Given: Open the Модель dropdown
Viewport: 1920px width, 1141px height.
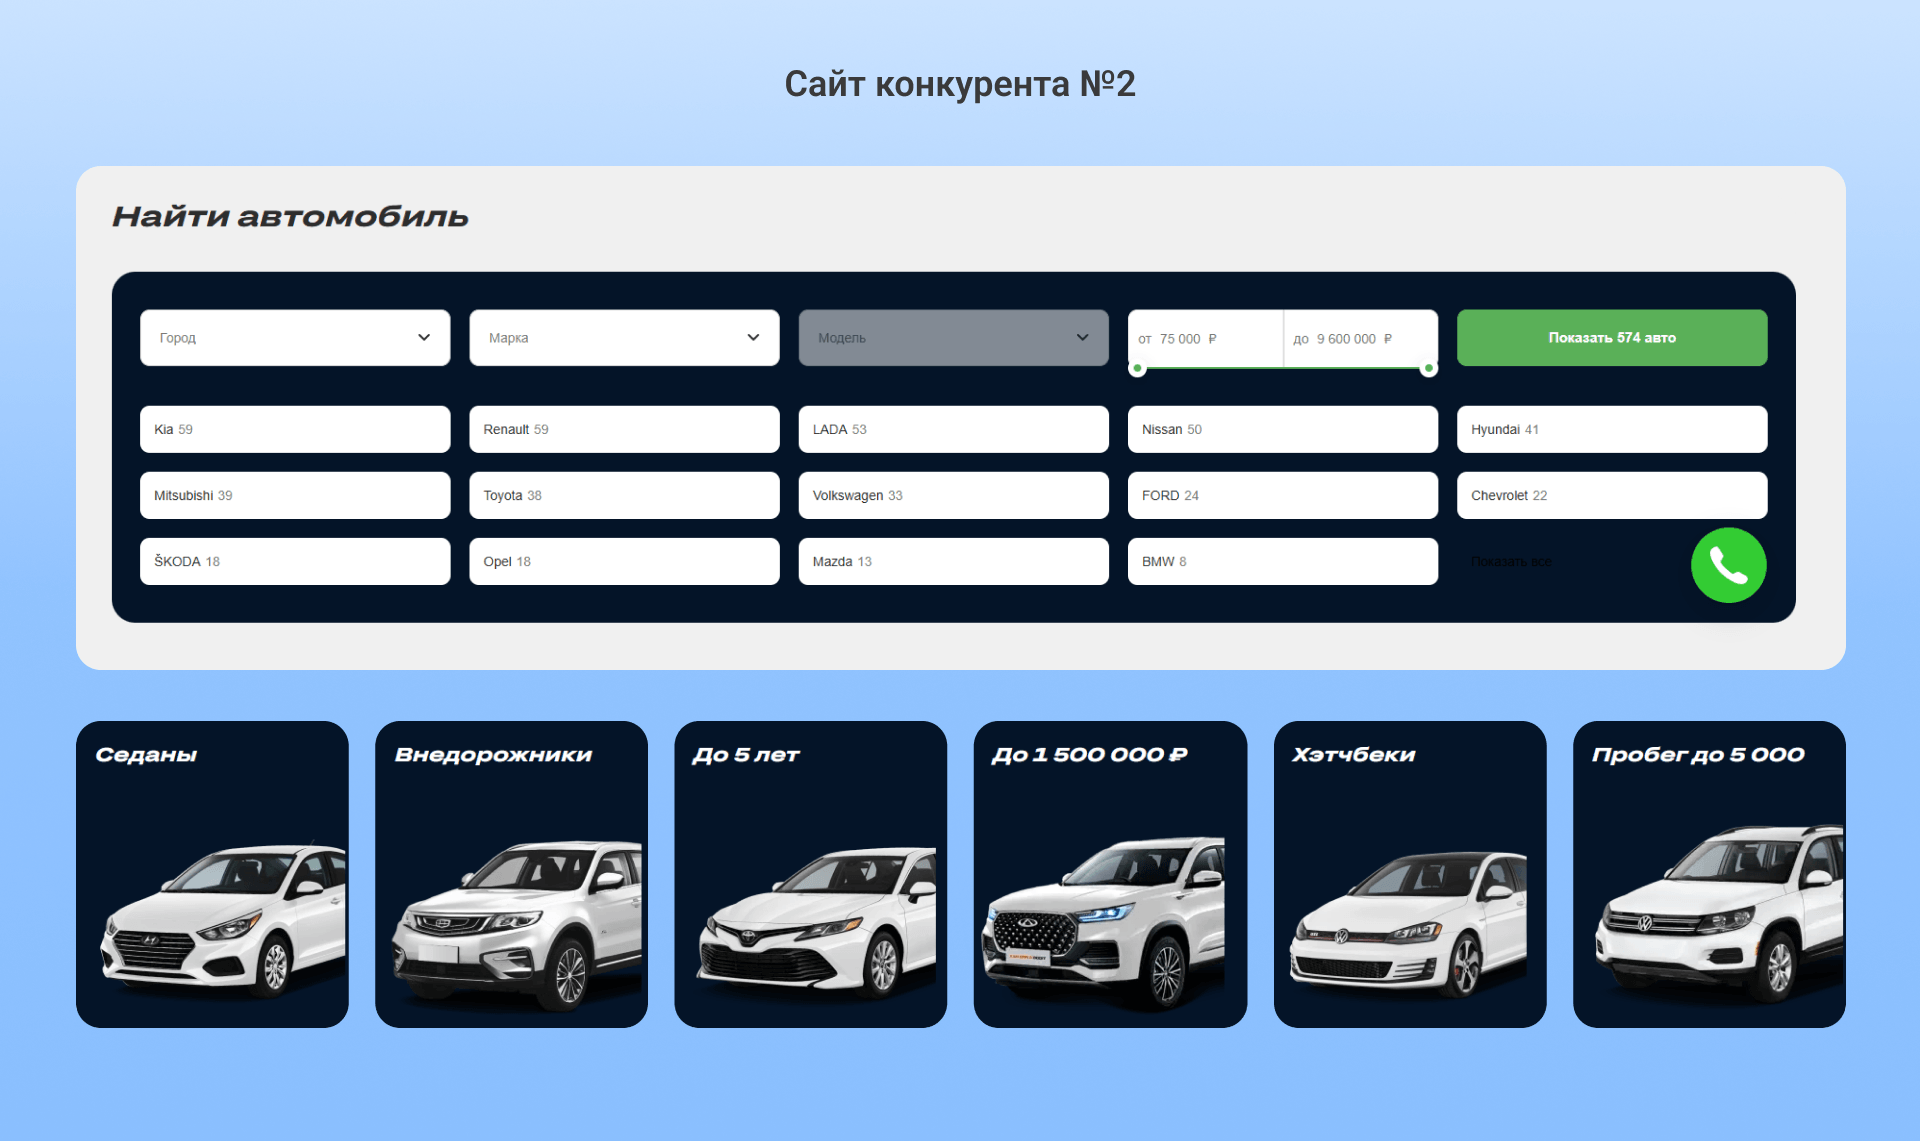Looking at the screenshot, I should (953, 338).
